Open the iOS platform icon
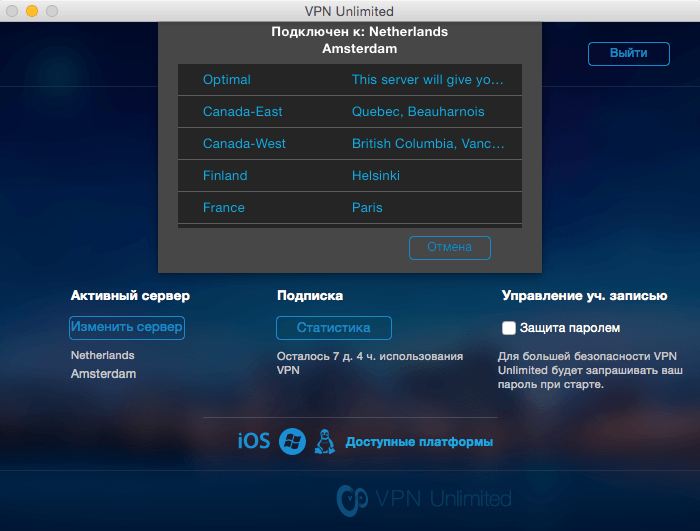 point(254,441)
